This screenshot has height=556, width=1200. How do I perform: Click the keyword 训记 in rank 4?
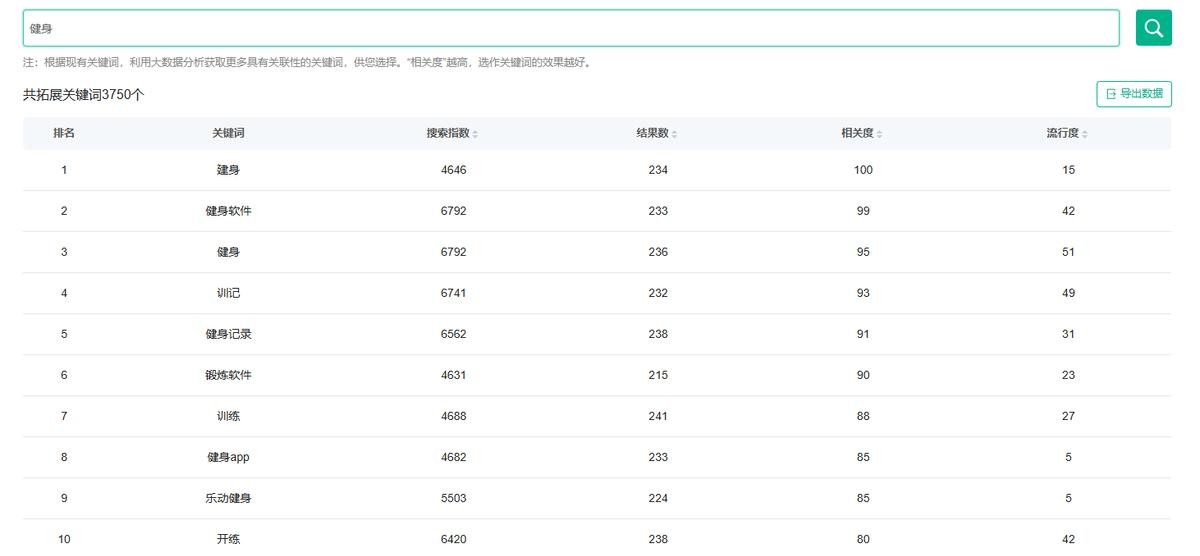[x=228, y=293]
